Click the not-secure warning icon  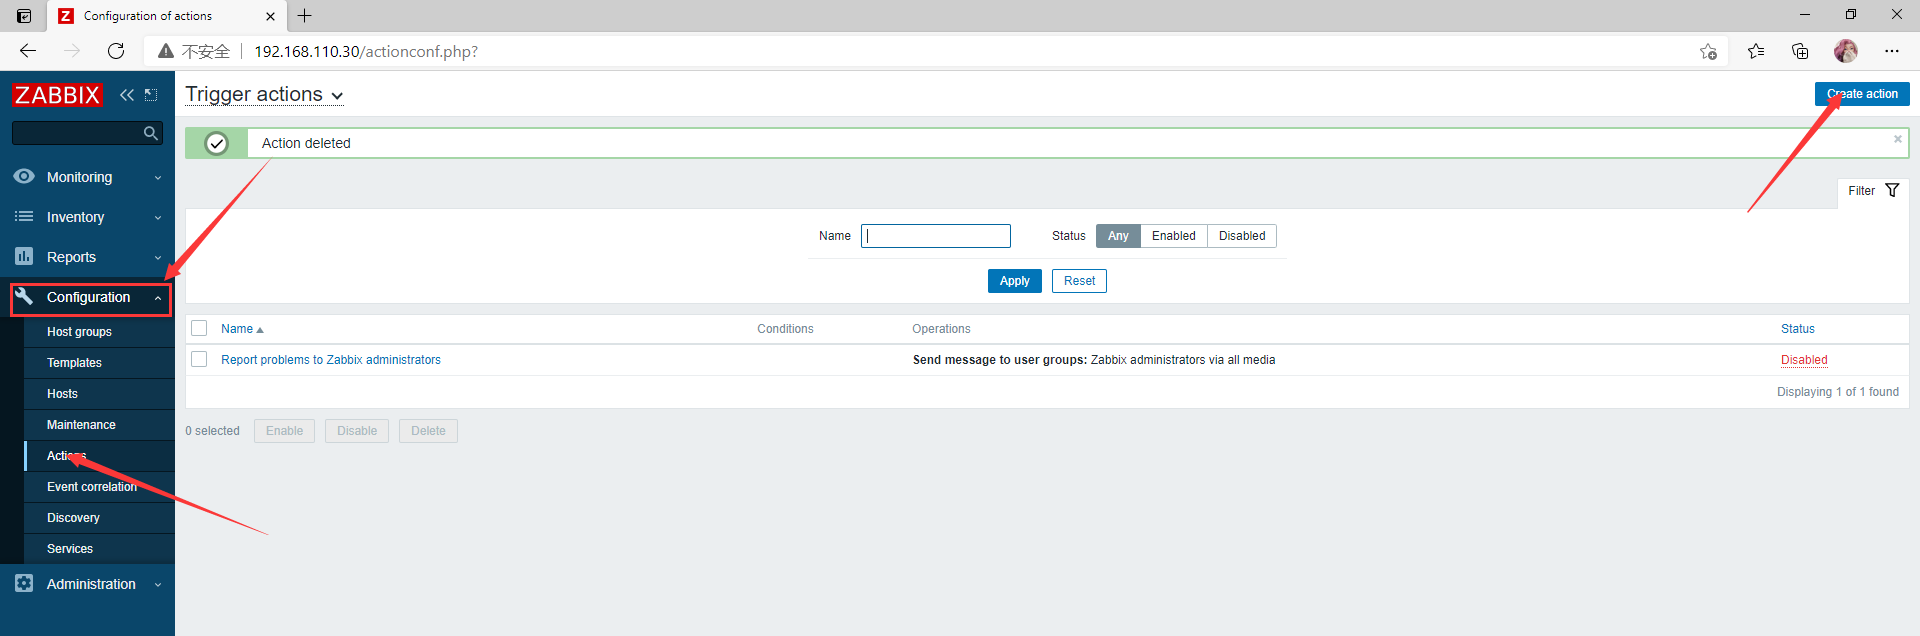coord(166,51)
